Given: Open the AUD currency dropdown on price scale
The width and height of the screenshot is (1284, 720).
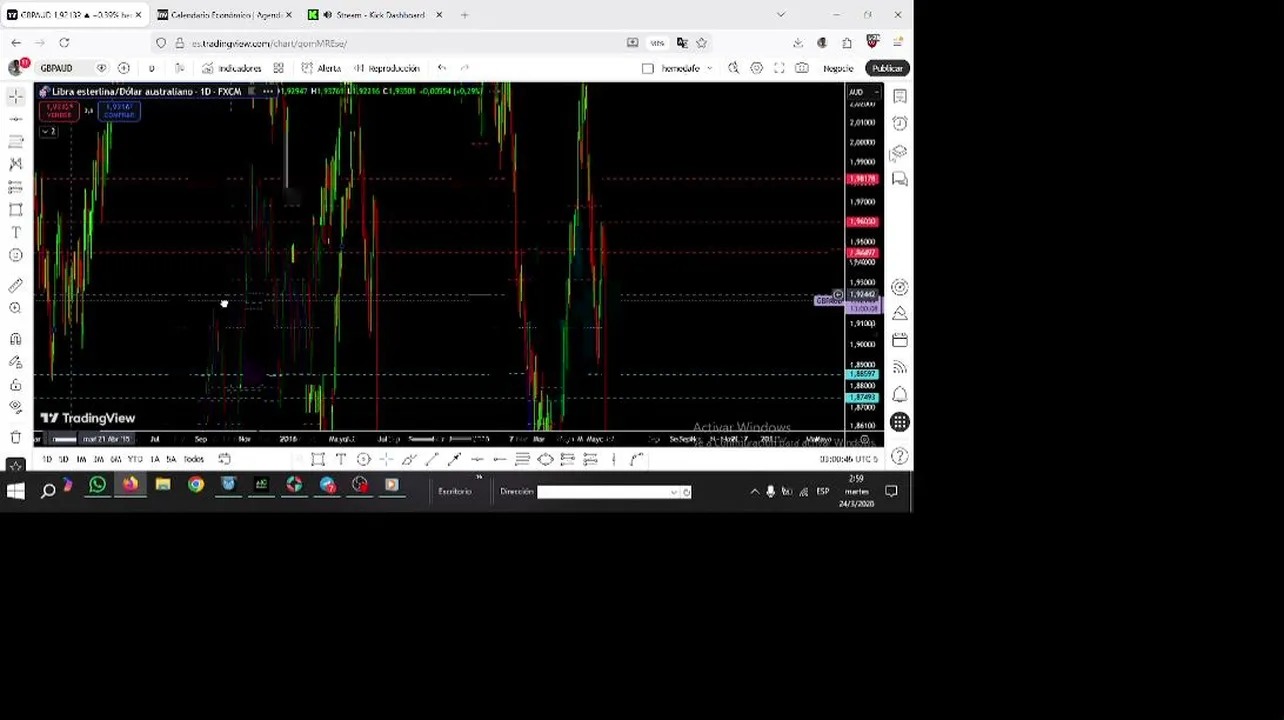Looking at the screenshot, I should 861,92.
